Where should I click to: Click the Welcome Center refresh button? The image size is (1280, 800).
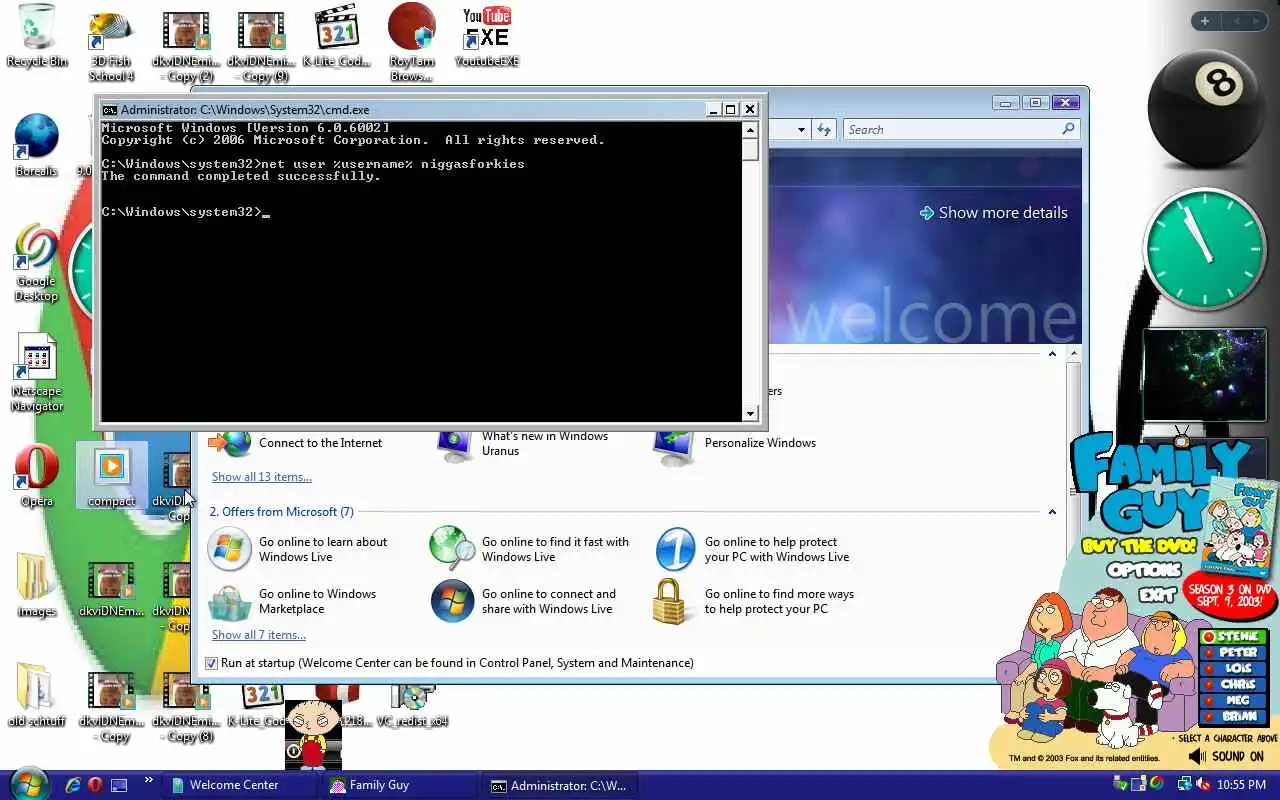click(823, 130)
